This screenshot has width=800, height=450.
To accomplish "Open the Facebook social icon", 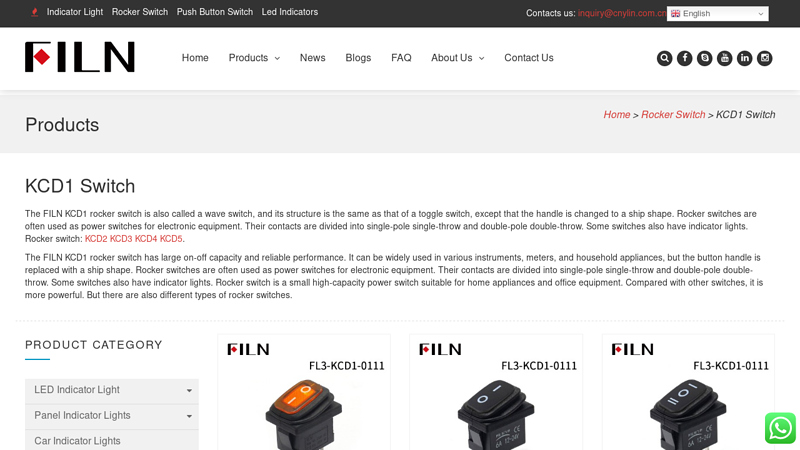I will coord(684,58).
